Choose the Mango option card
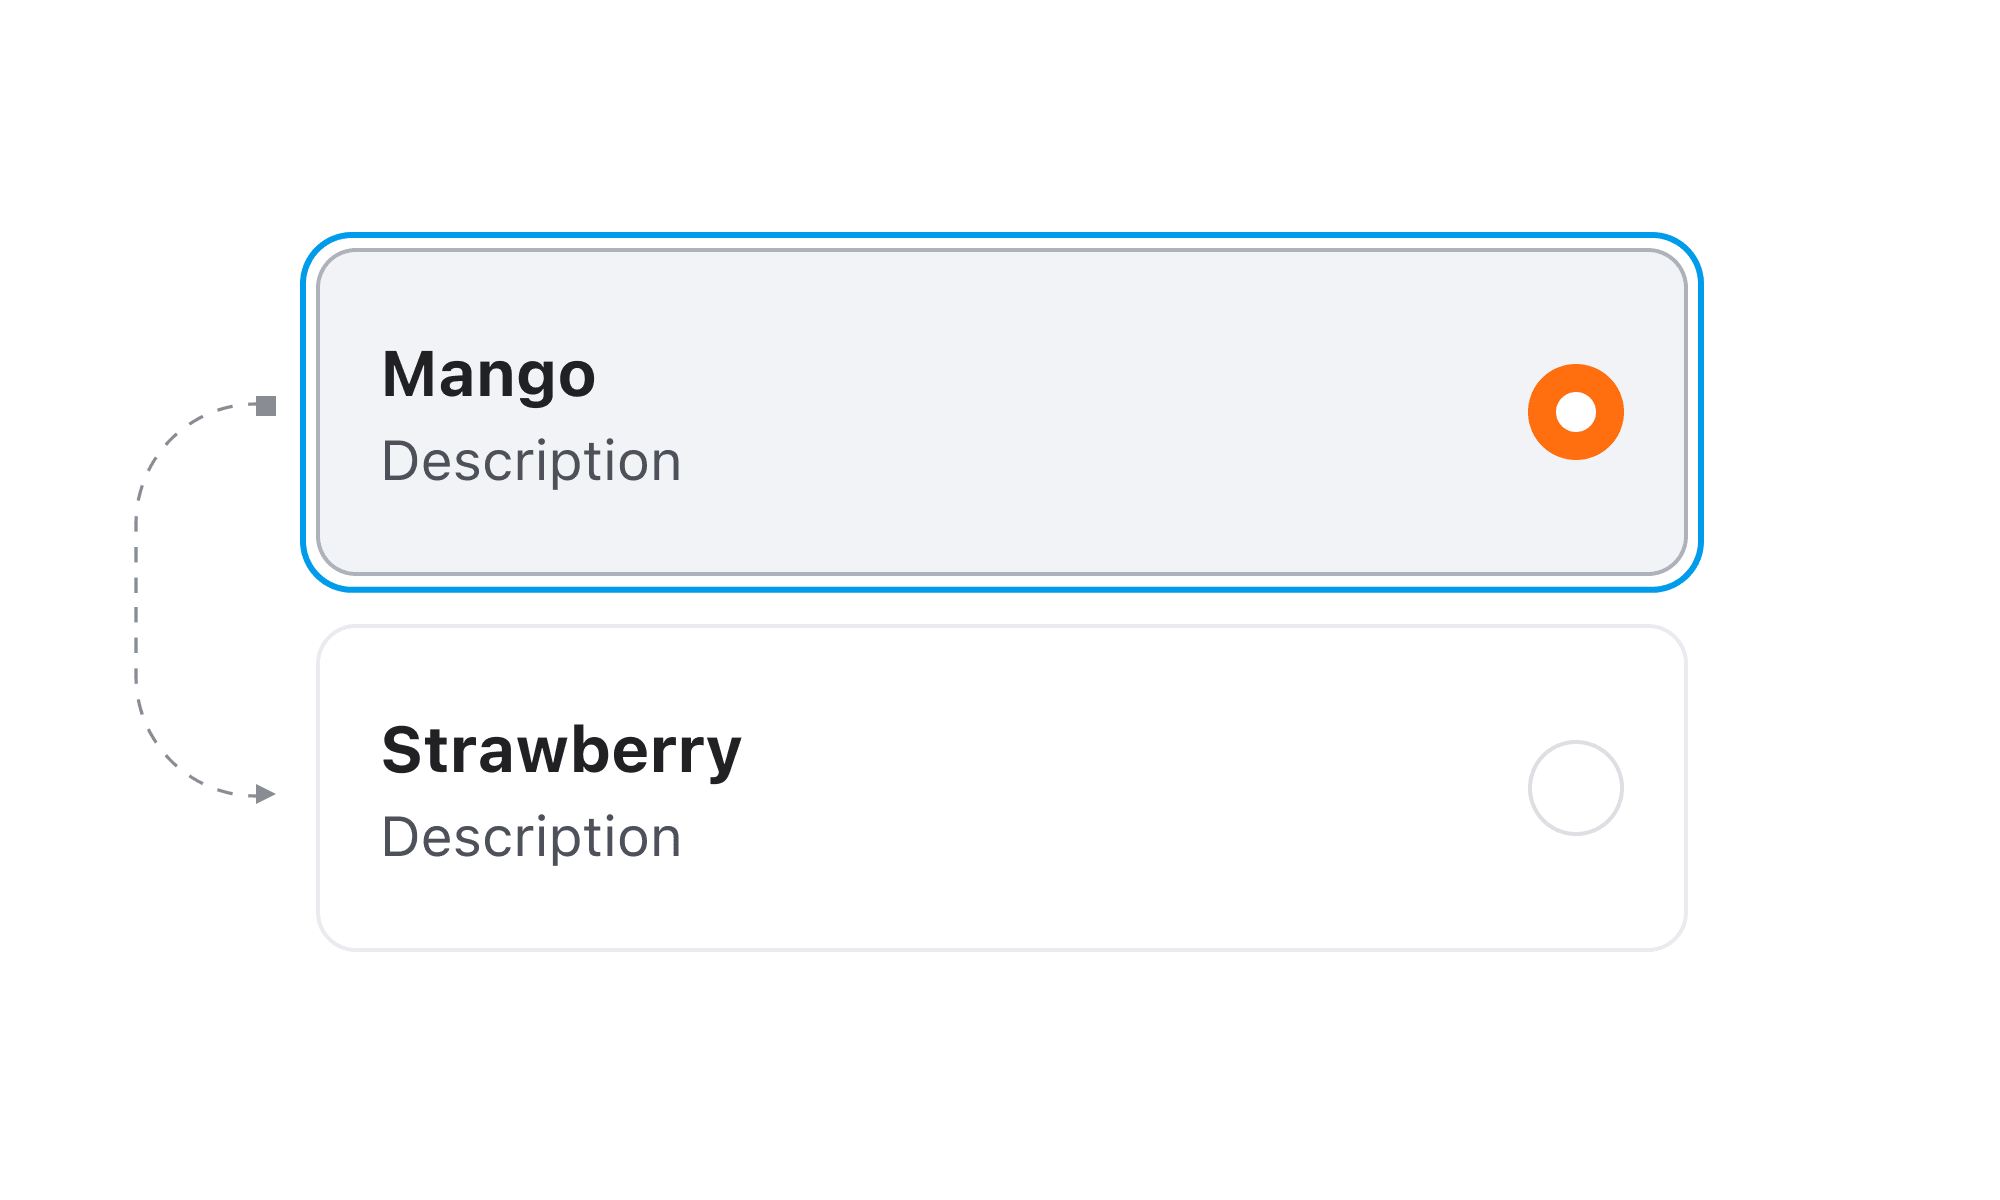The image size is (2000, 1200). point(1000,412)
